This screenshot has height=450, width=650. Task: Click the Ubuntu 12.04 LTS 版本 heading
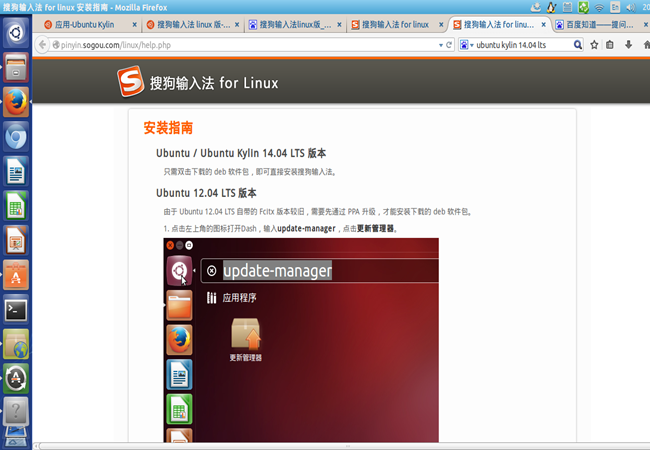[206, 193]
